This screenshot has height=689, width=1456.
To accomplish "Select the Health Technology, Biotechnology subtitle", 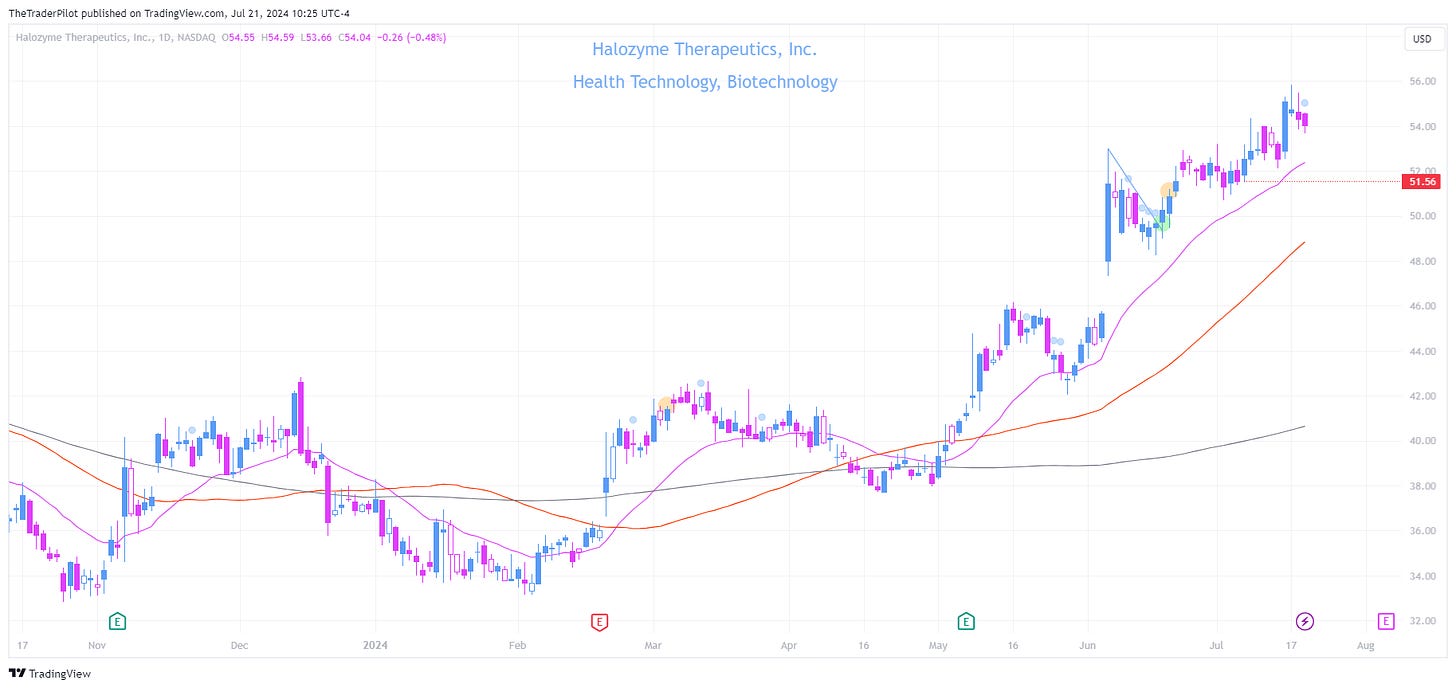I will coord(705,82).
